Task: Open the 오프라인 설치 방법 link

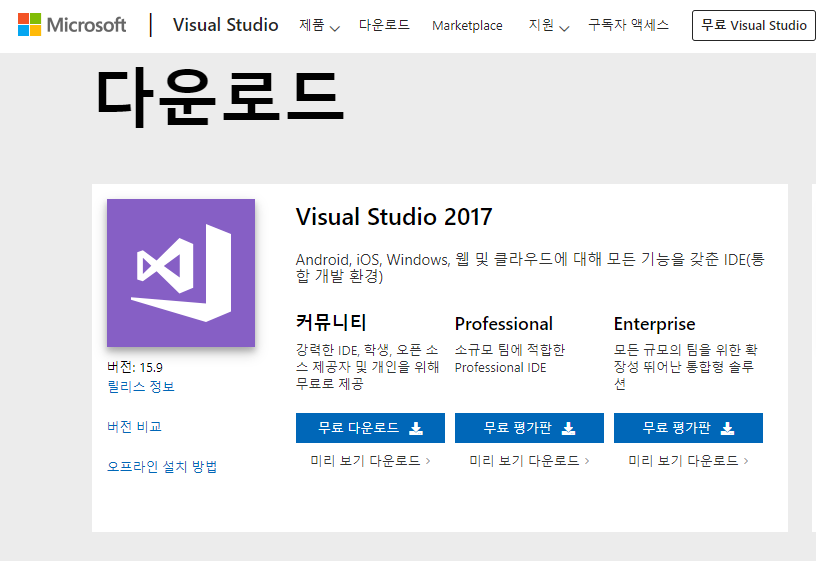Action: point(162,466)
